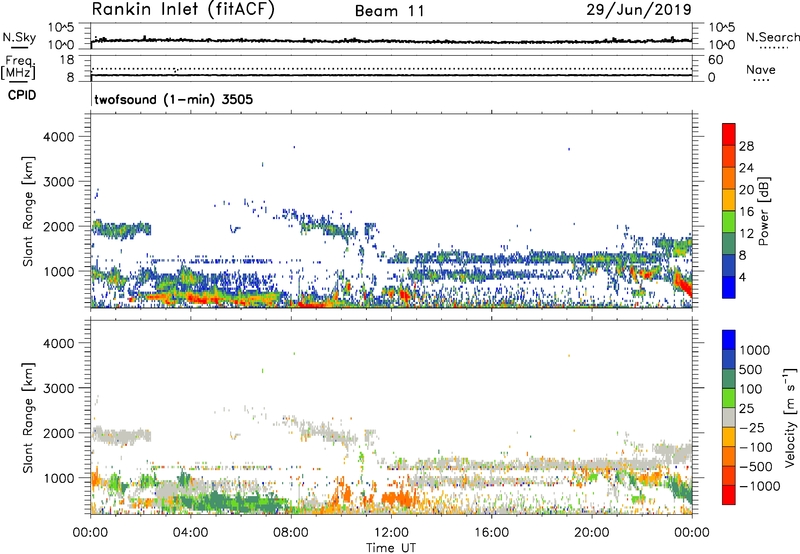Pick the bottom red Velocity segment below -1000
Image resolution: width=800 pixels, height=554 pixels.
(729, 495)
